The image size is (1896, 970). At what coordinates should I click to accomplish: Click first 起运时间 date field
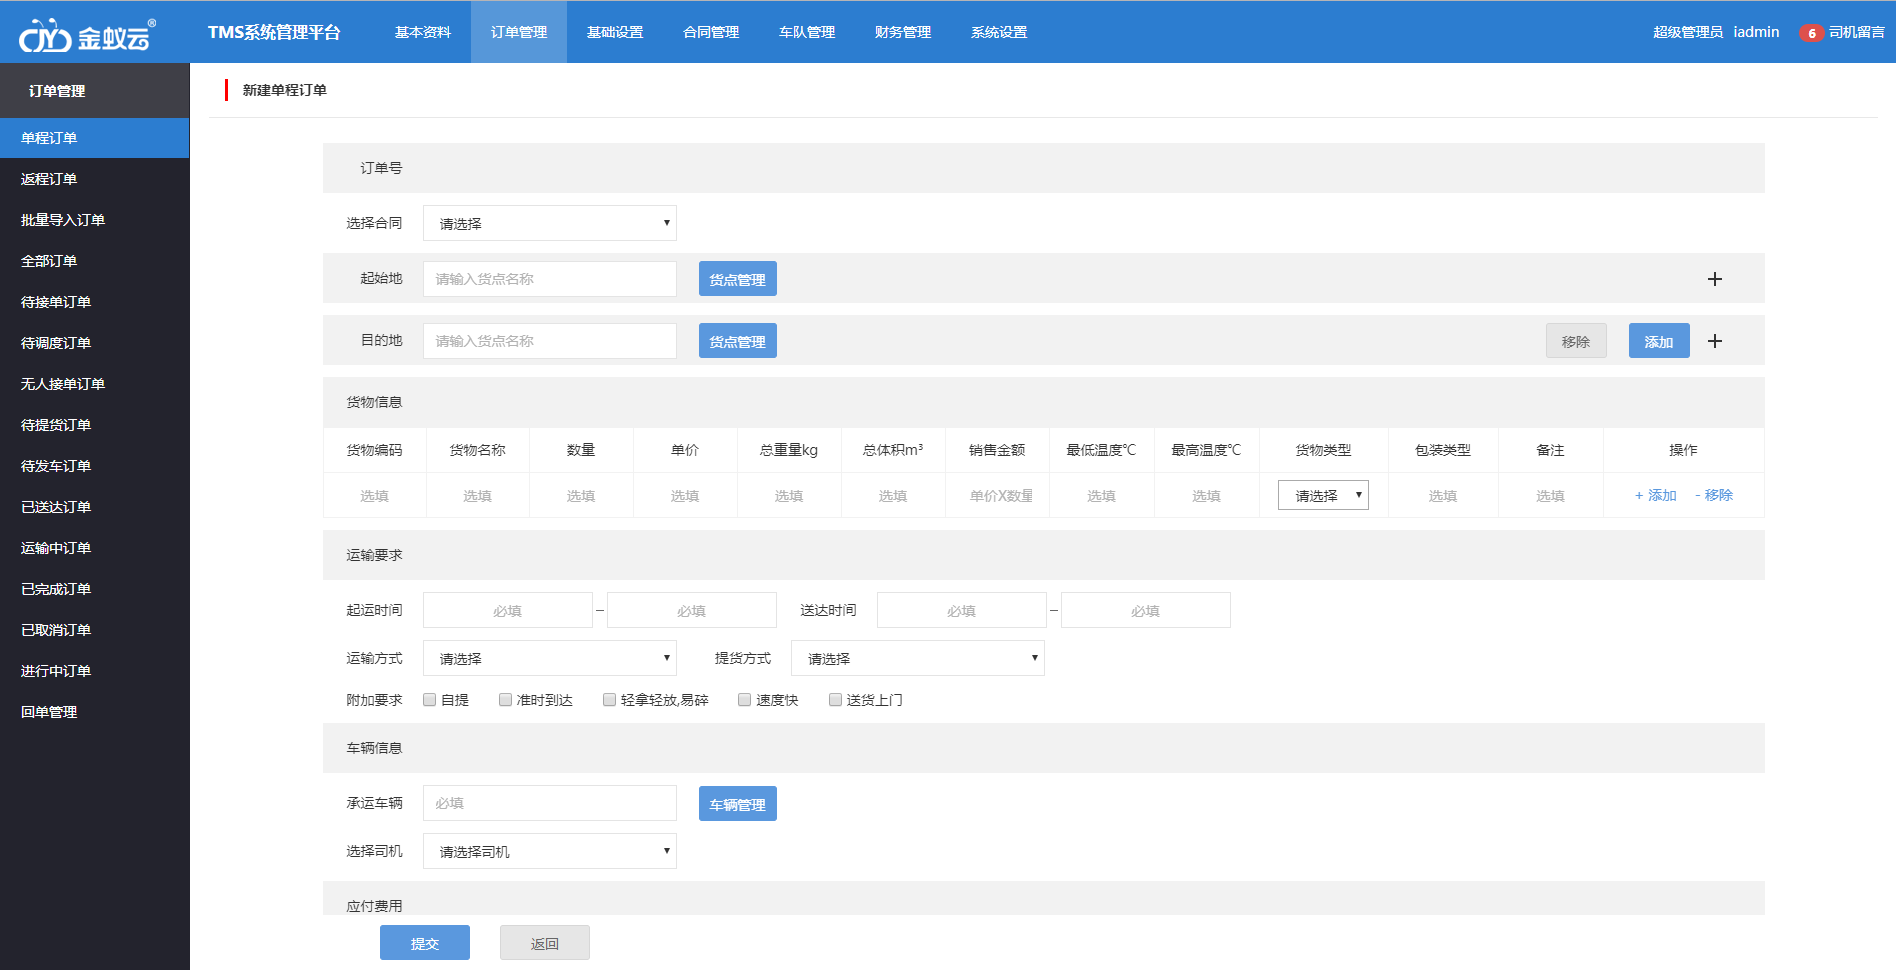(508, 610)
